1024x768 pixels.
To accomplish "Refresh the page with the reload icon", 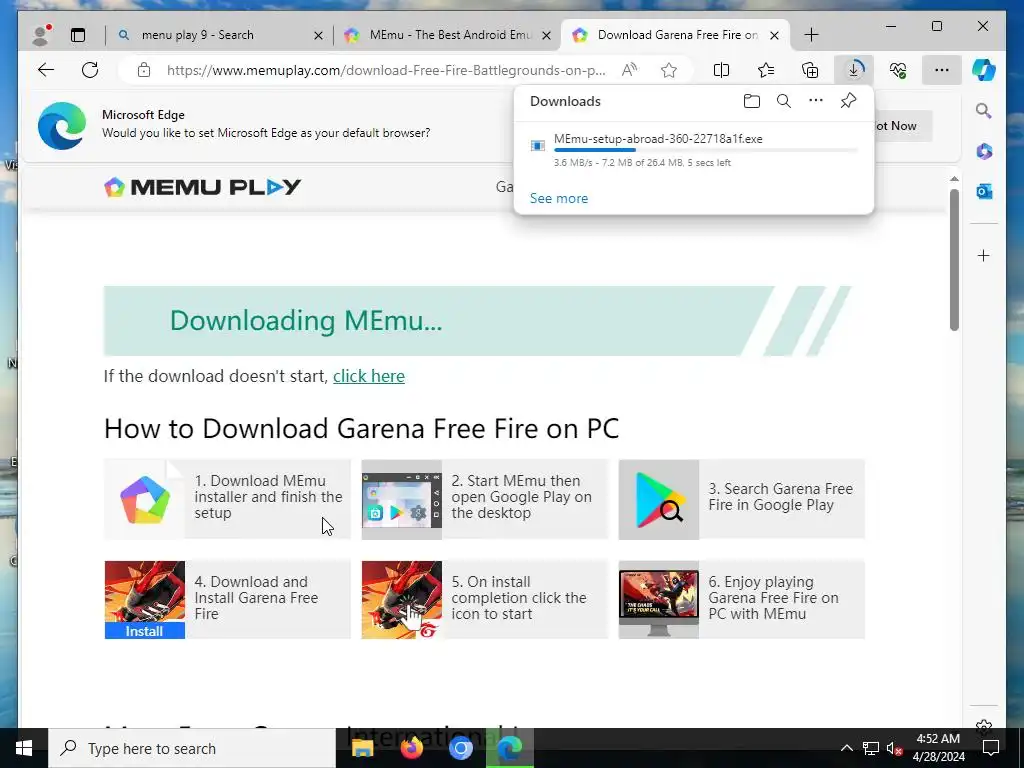I will click(x=90, y=71).
